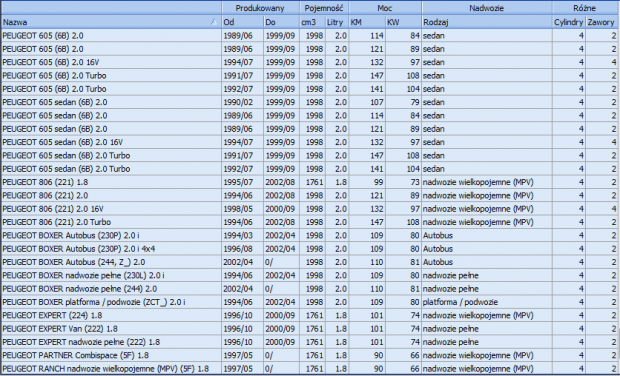Click the Cylindry column header

569,22
